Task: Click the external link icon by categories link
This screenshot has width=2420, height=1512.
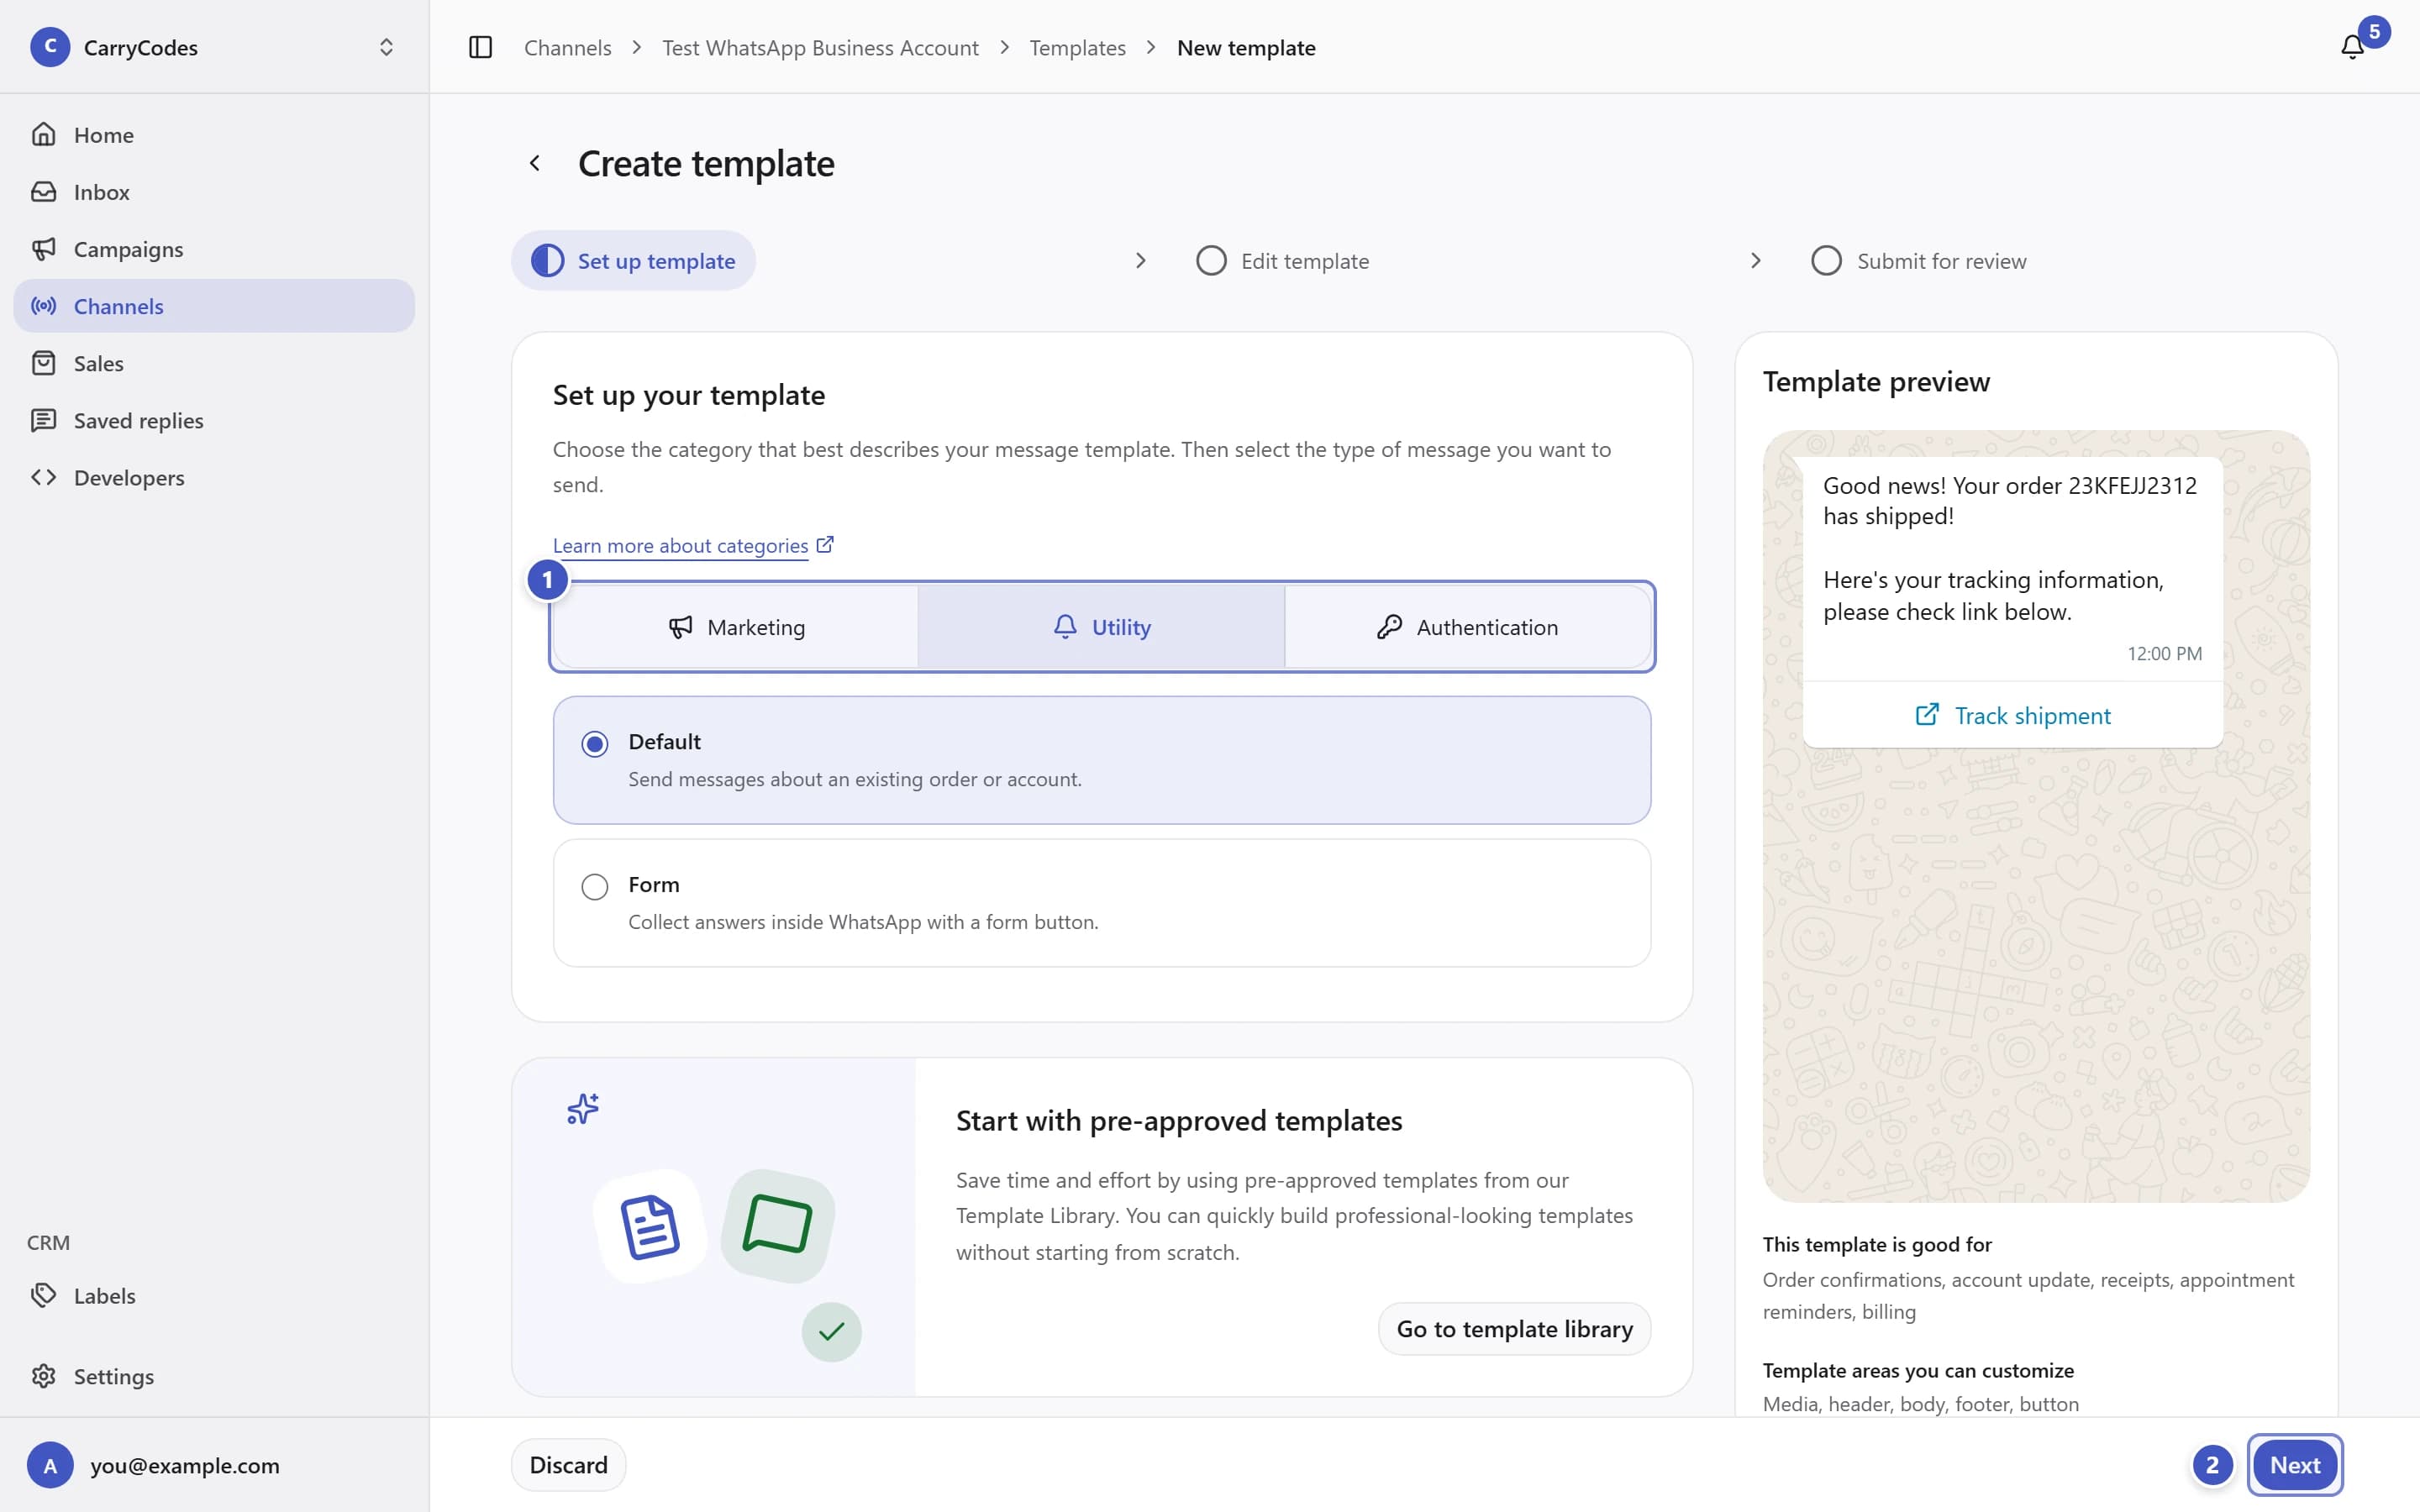Action: coord(825,545)
